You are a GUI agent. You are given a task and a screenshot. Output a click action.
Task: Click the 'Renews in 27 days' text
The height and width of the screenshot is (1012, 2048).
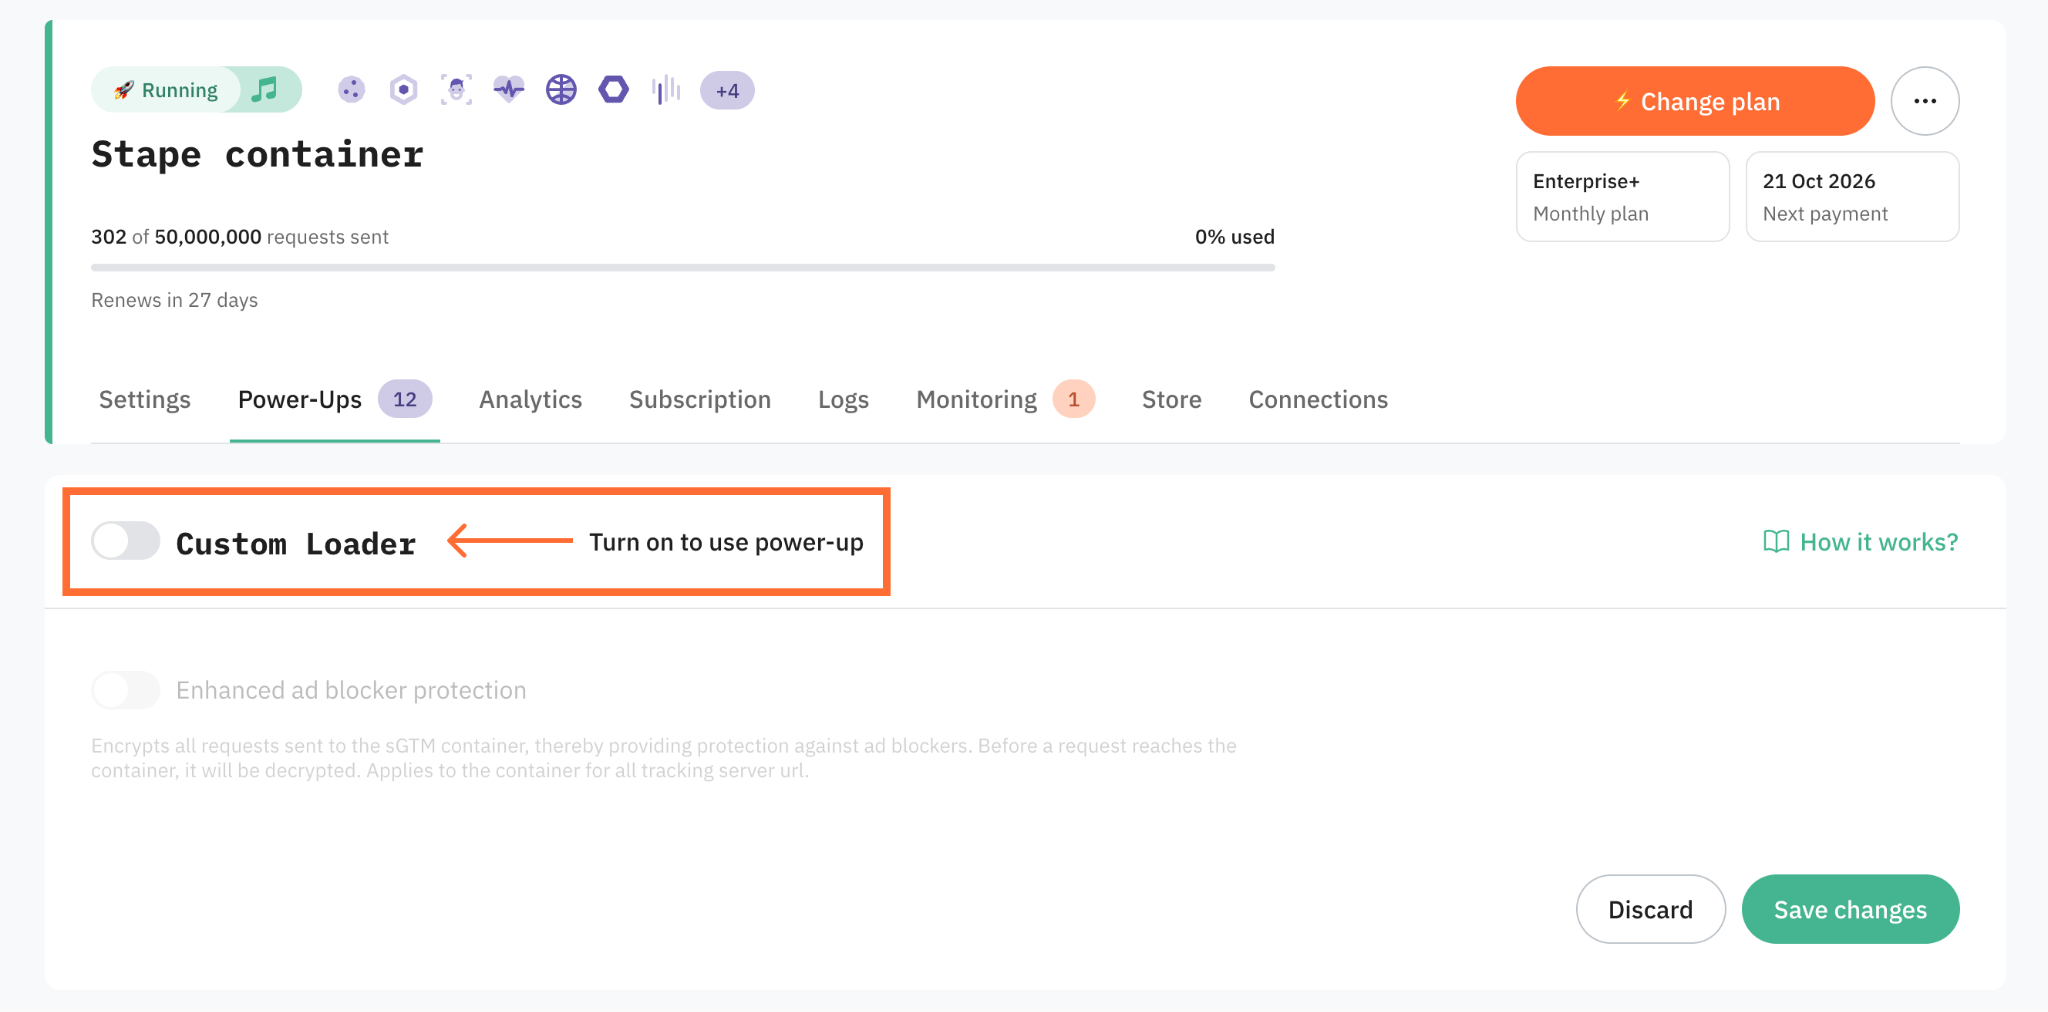pyautogui.click(x=175, y=300)
